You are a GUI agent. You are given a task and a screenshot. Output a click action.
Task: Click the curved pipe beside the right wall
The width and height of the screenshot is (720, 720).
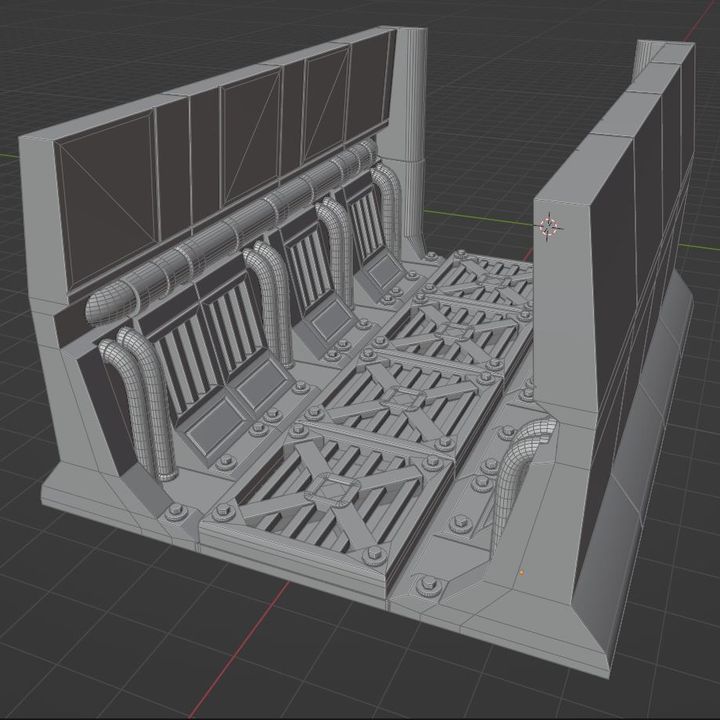point(519,472)
